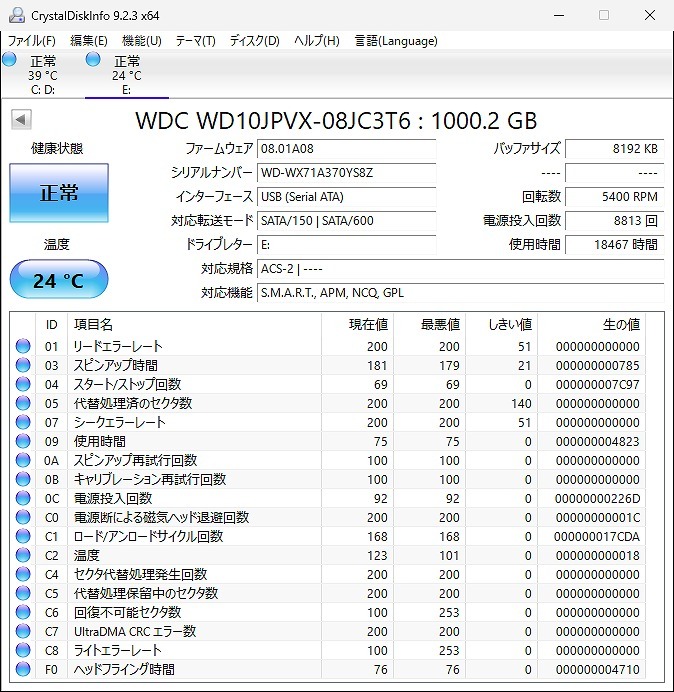Image resolution: width=674 pixels, height=692 pixels.
Task: Click status orb for attribute 05 代替処理済のセクタ数
Action: [x=23, y=403]
